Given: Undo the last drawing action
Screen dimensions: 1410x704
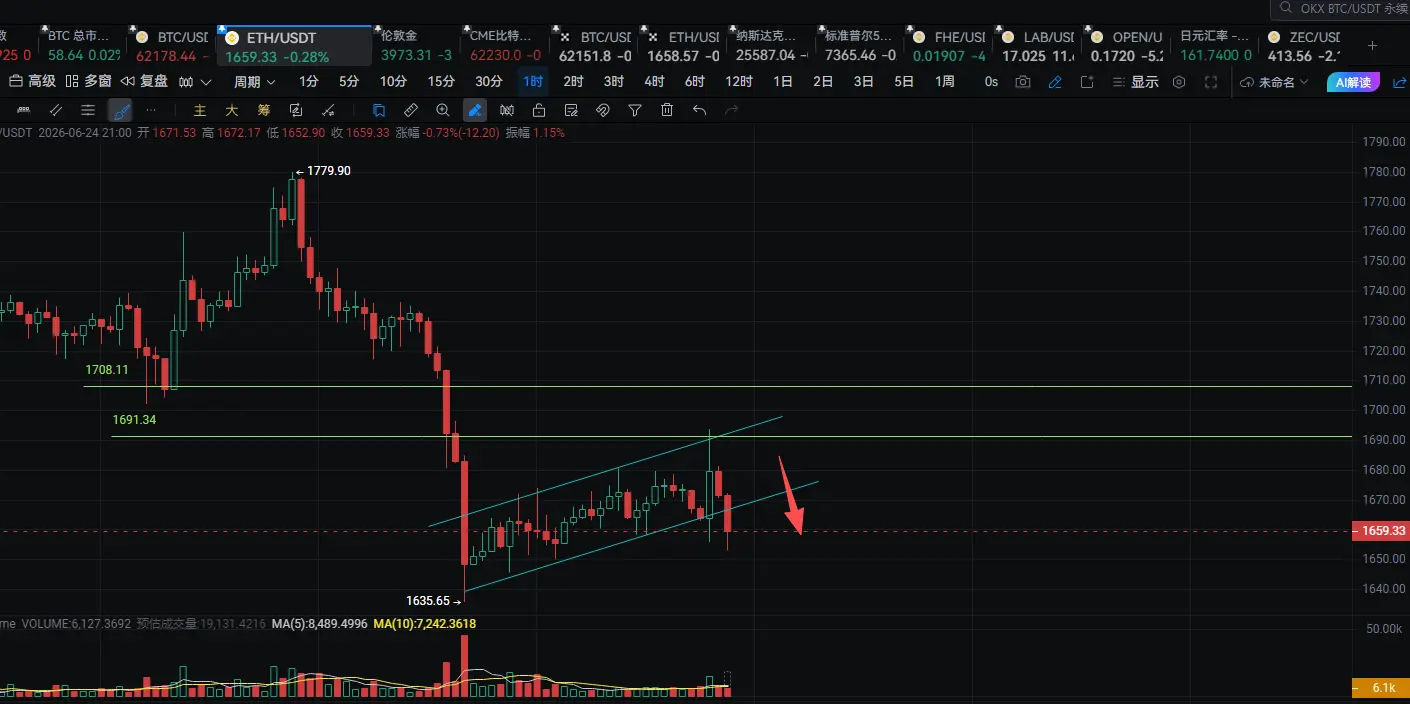Looking at the screenshot, I should 699,110.
